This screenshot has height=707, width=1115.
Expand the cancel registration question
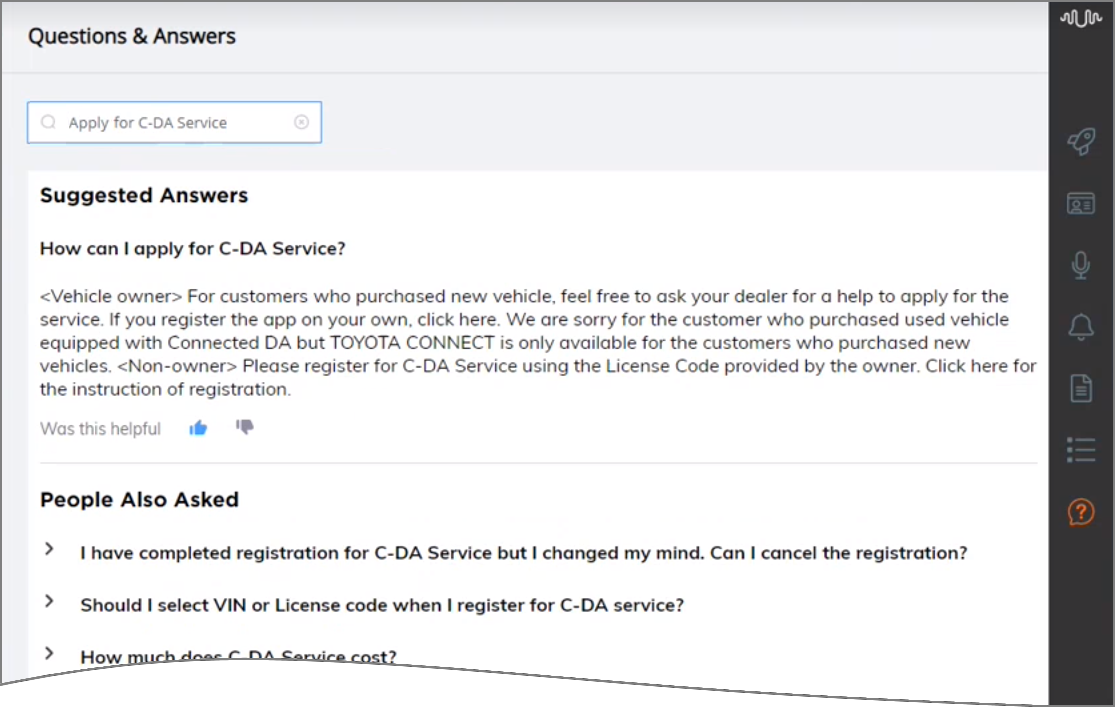coord(49,549)
